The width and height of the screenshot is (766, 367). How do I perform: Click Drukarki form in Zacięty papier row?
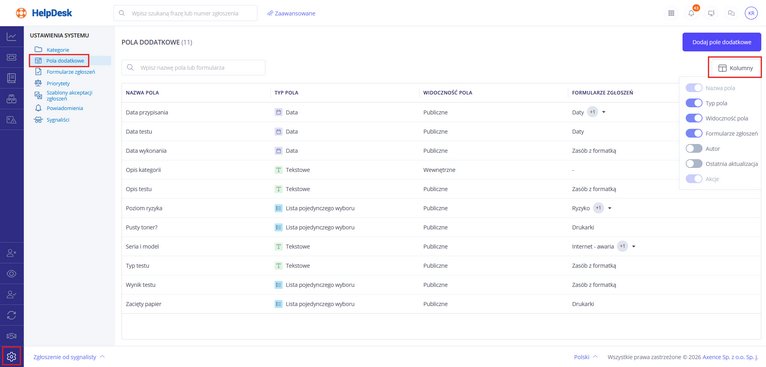coord(583,304)
